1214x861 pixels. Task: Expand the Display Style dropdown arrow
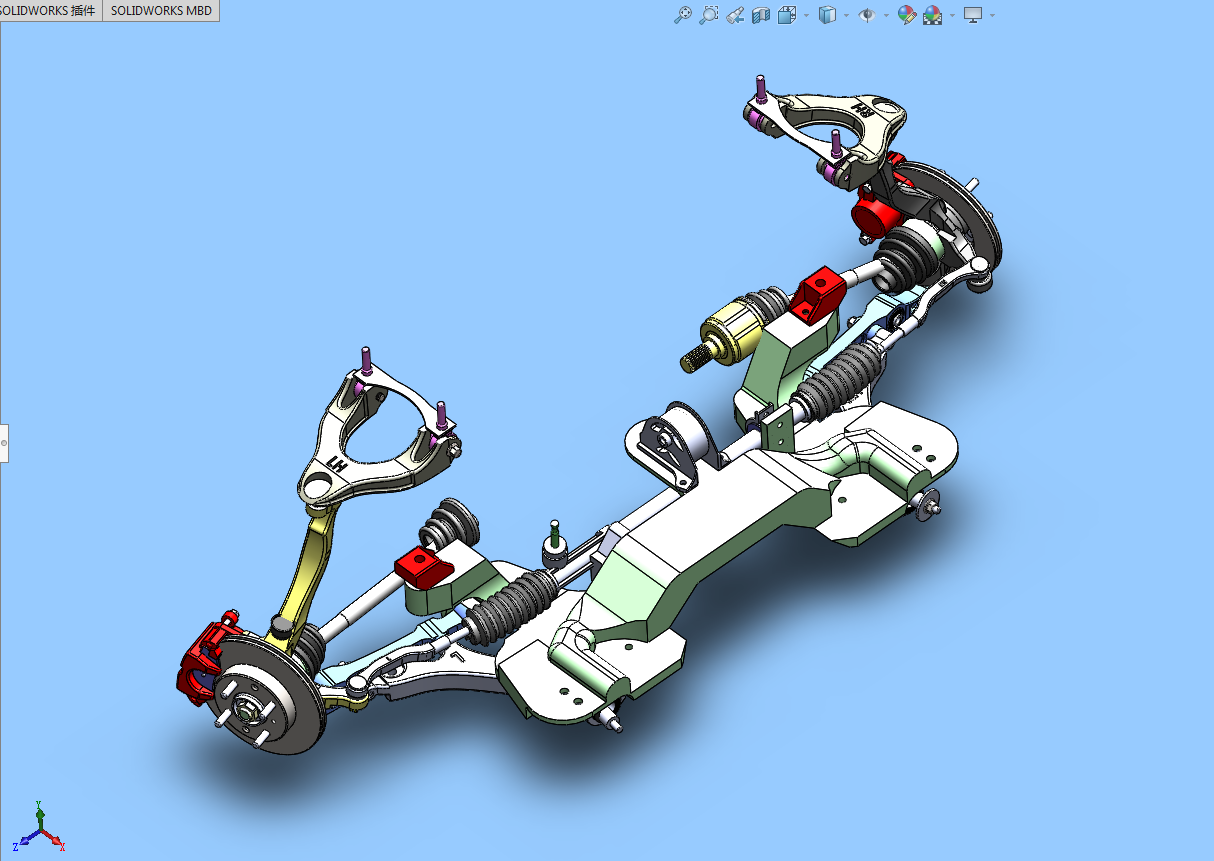pos(846,15)
